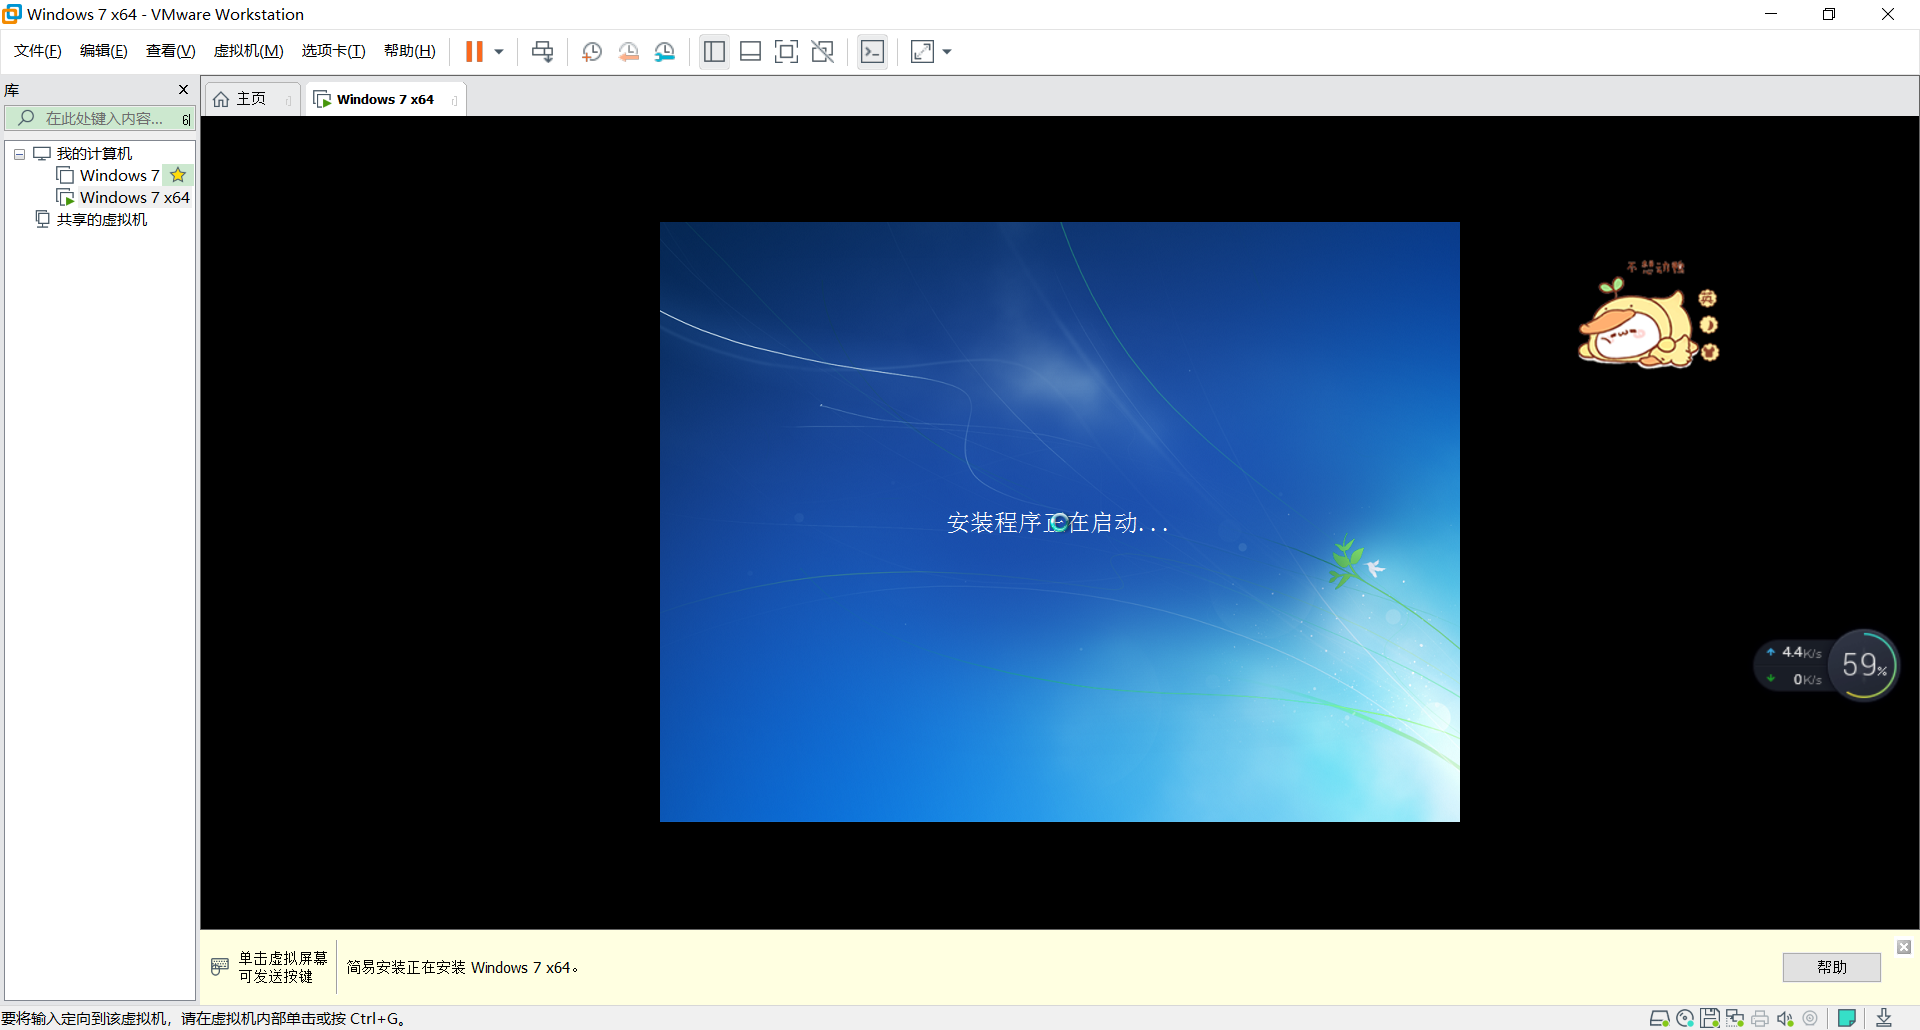This screenshot has height=1030, width=1920.
Task: Click the library search input field
Action: (x=100, y=118)
